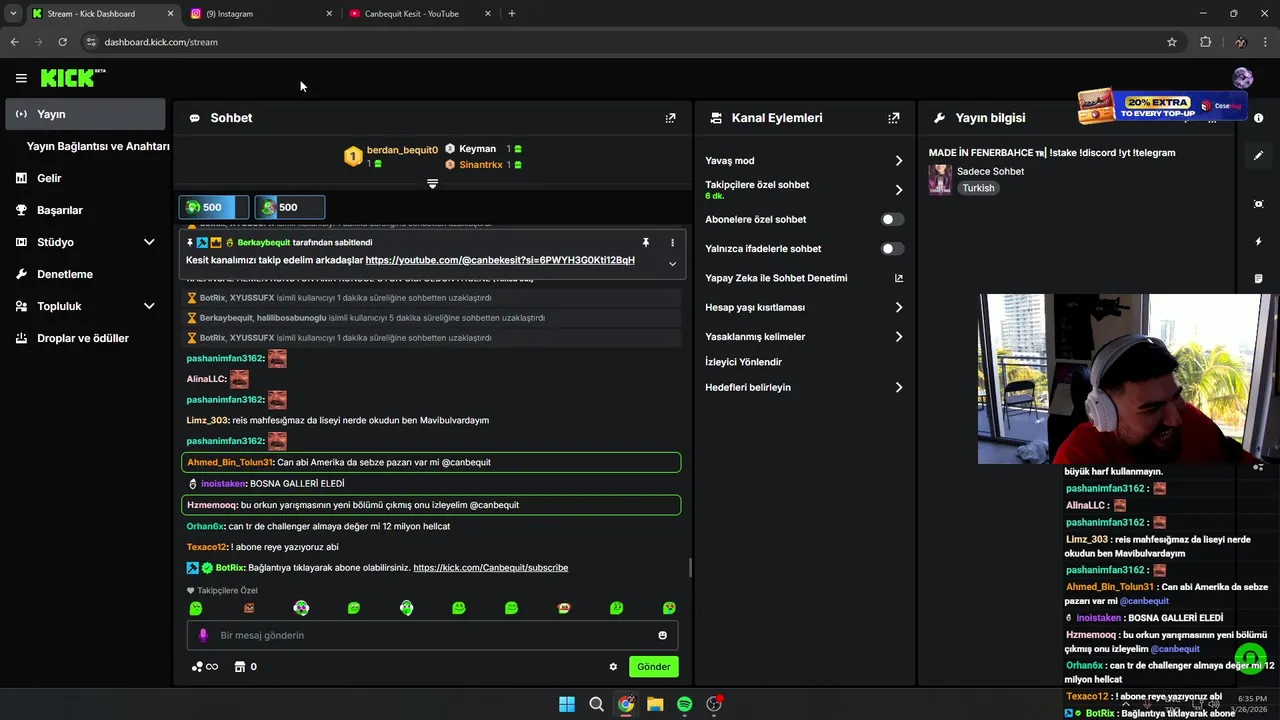Pop out the Sohbet chat panel
1280x720 pixels.
tap(670, 118)
